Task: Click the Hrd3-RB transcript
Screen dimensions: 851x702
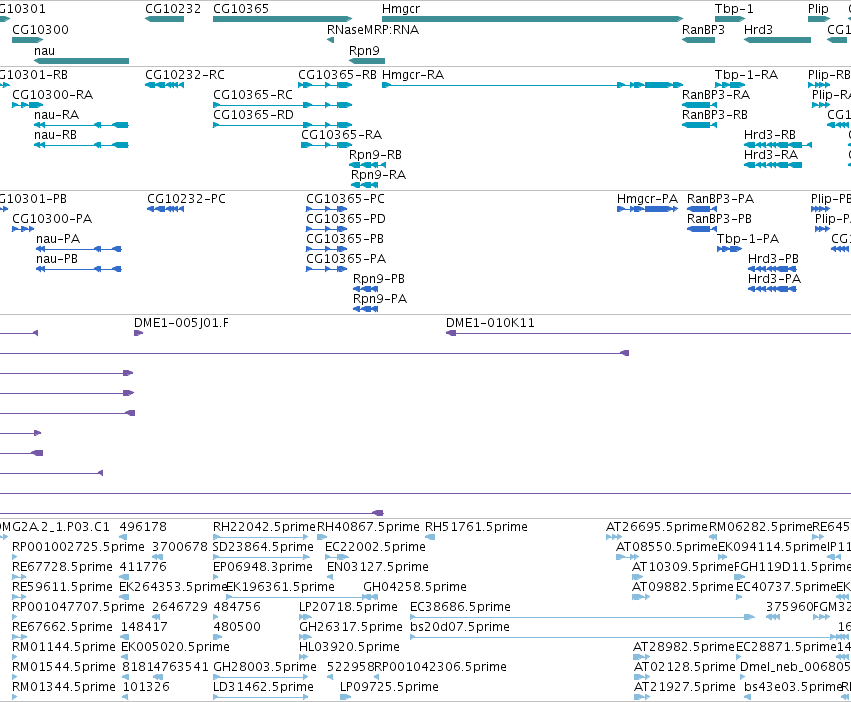Action: (778, 145)
